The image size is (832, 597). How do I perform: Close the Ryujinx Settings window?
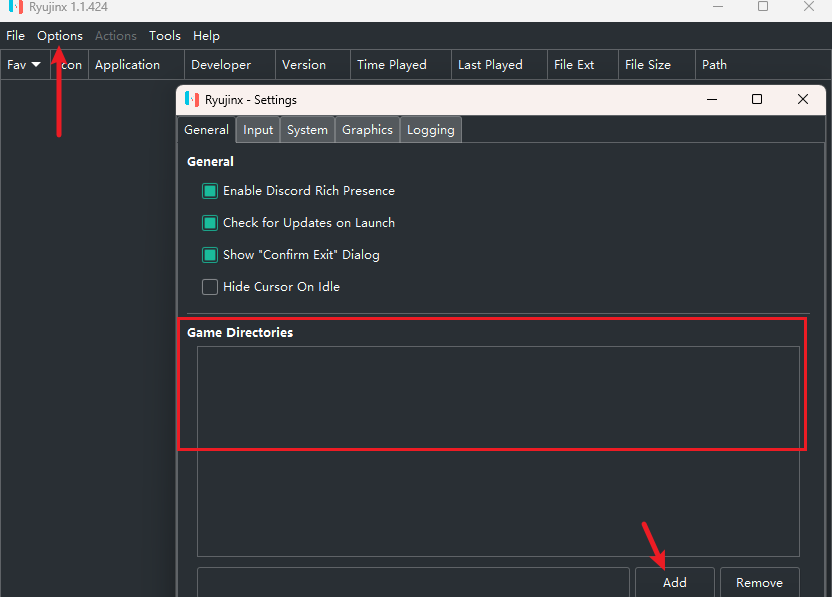coord(803,99)
